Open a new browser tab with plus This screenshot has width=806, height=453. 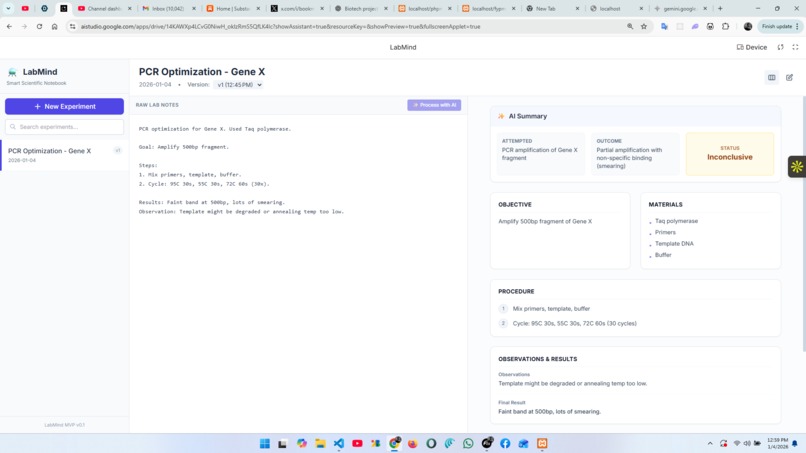(x=720, y=9)
